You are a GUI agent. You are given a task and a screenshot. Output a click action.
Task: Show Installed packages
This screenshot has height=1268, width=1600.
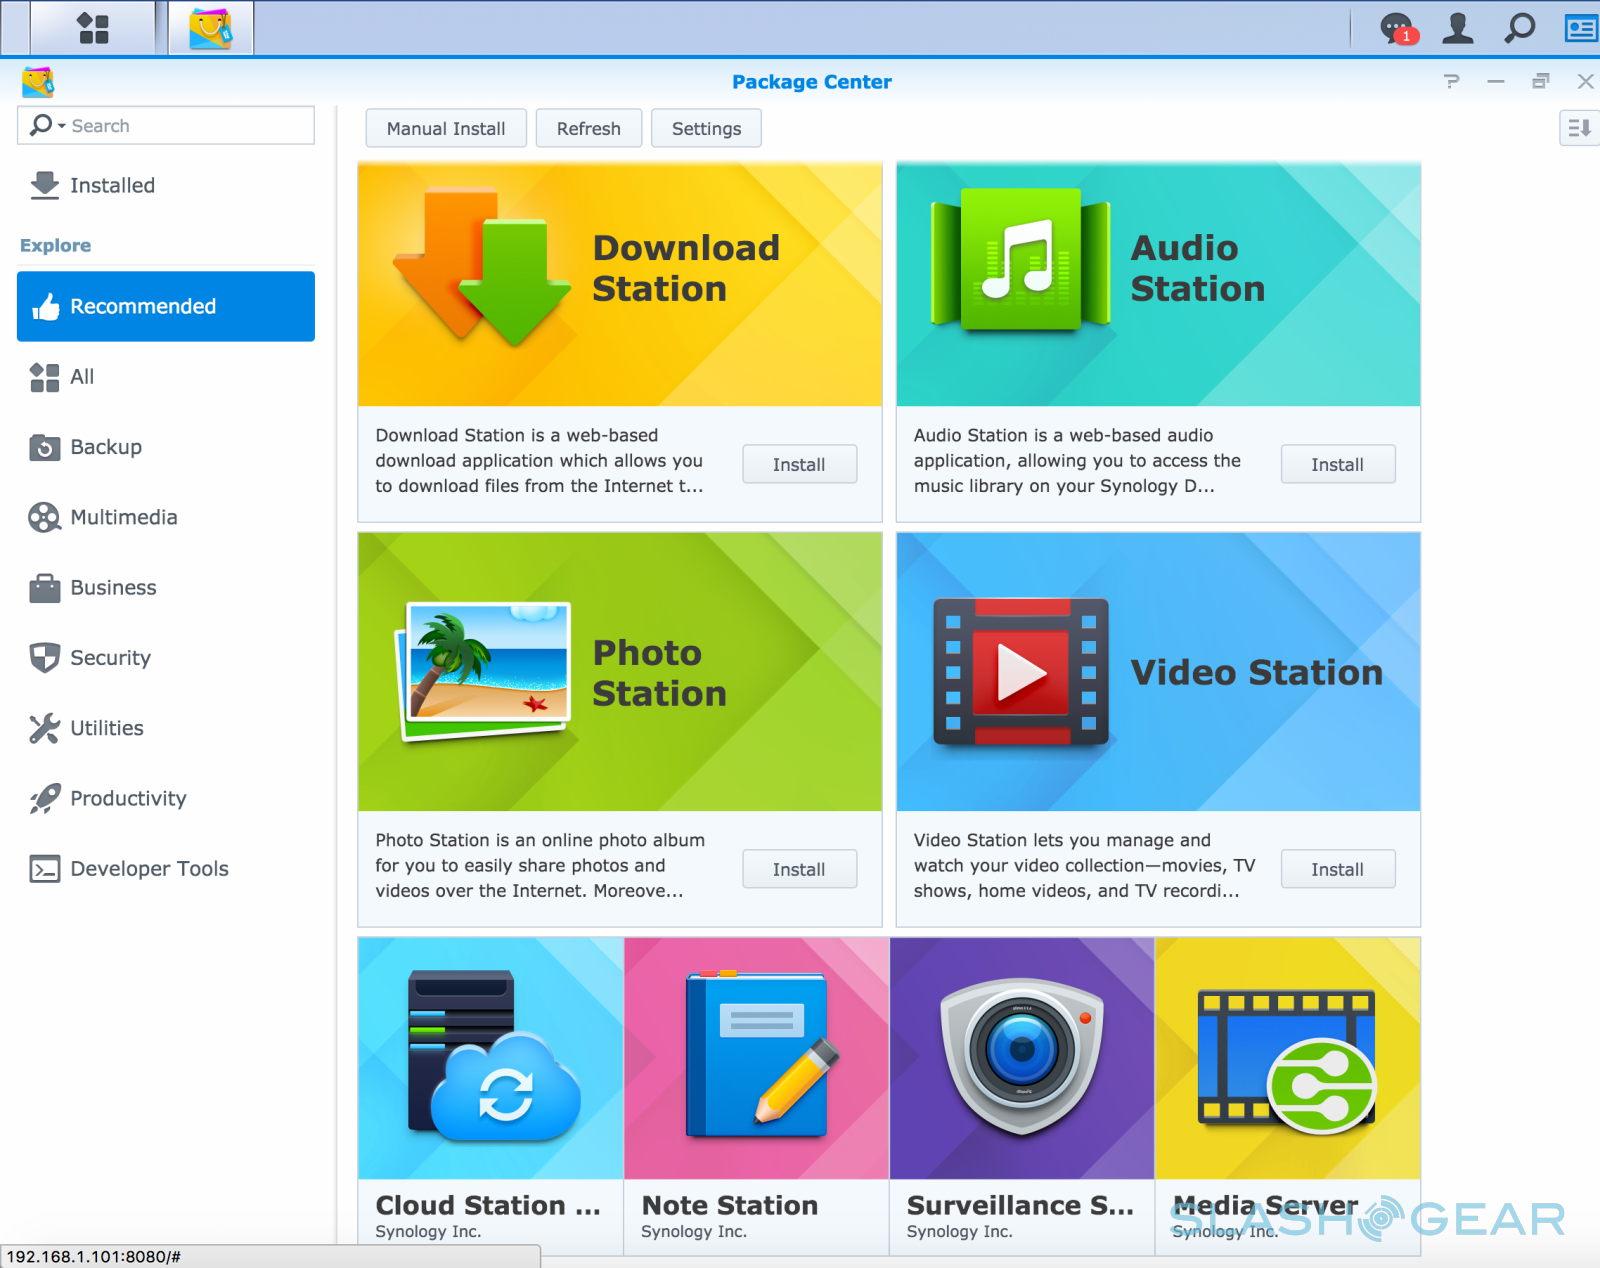166,186
